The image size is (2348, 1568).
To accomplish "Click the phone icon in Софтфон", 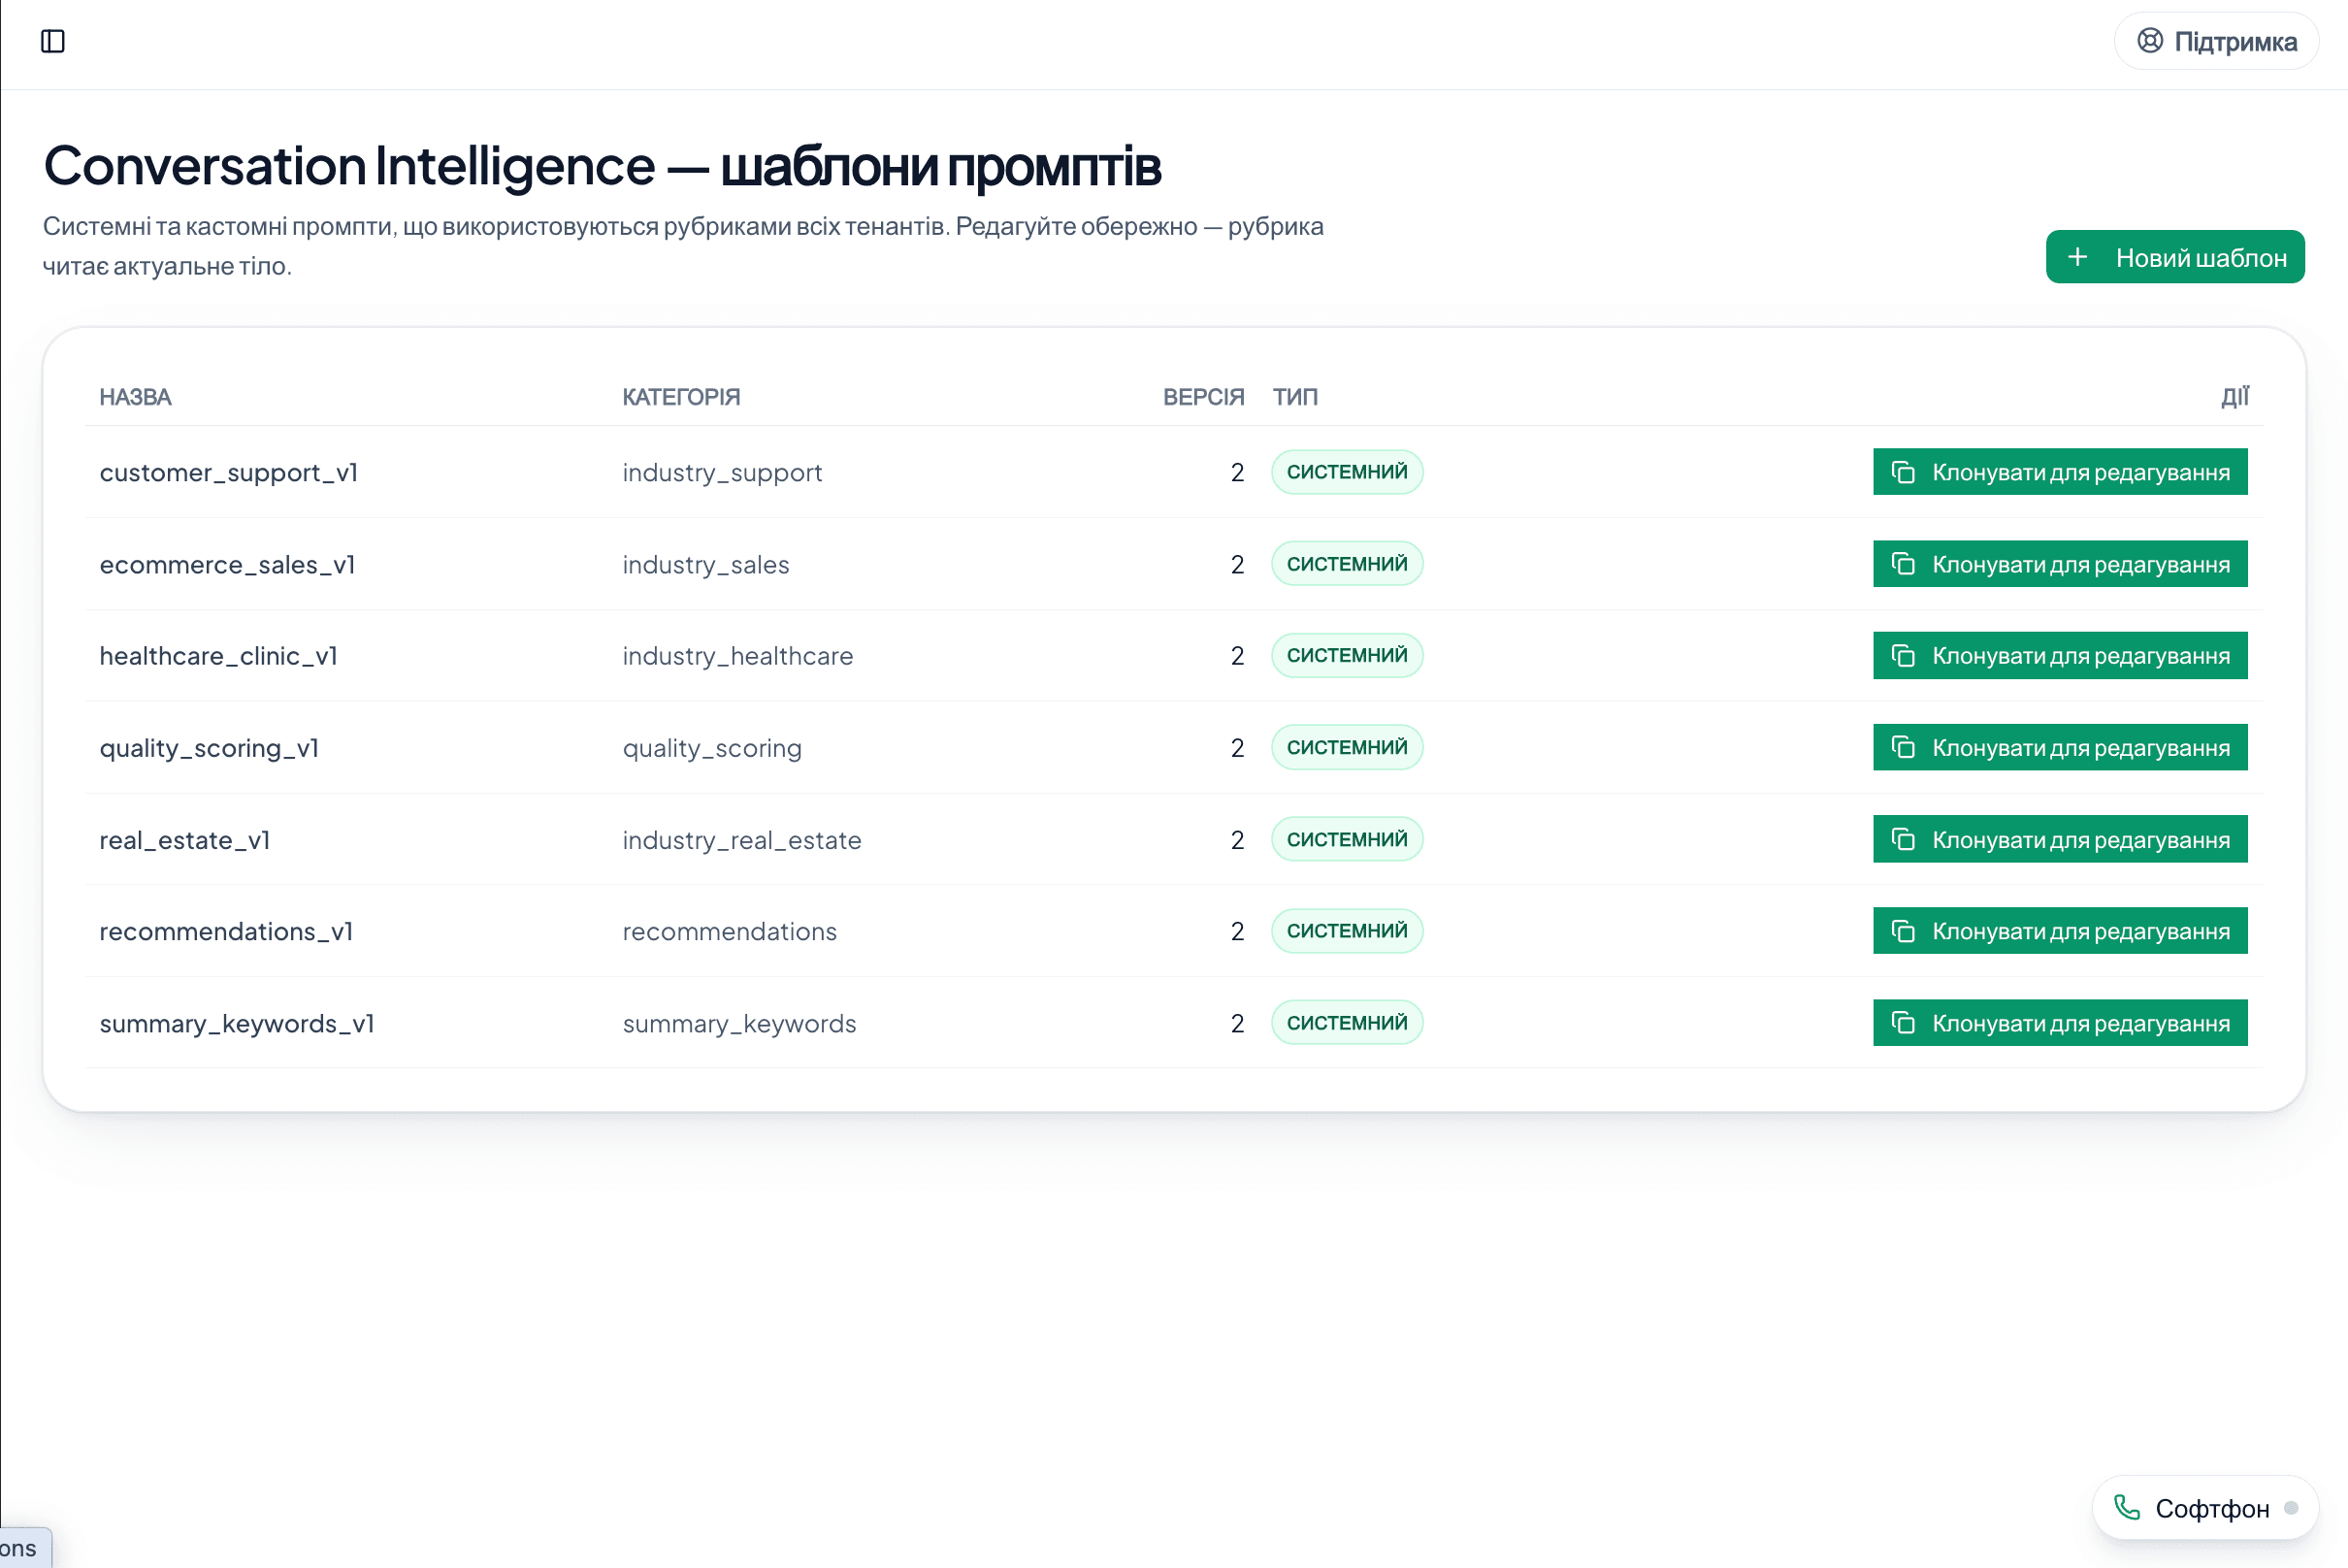I will click(2126, 1508).
